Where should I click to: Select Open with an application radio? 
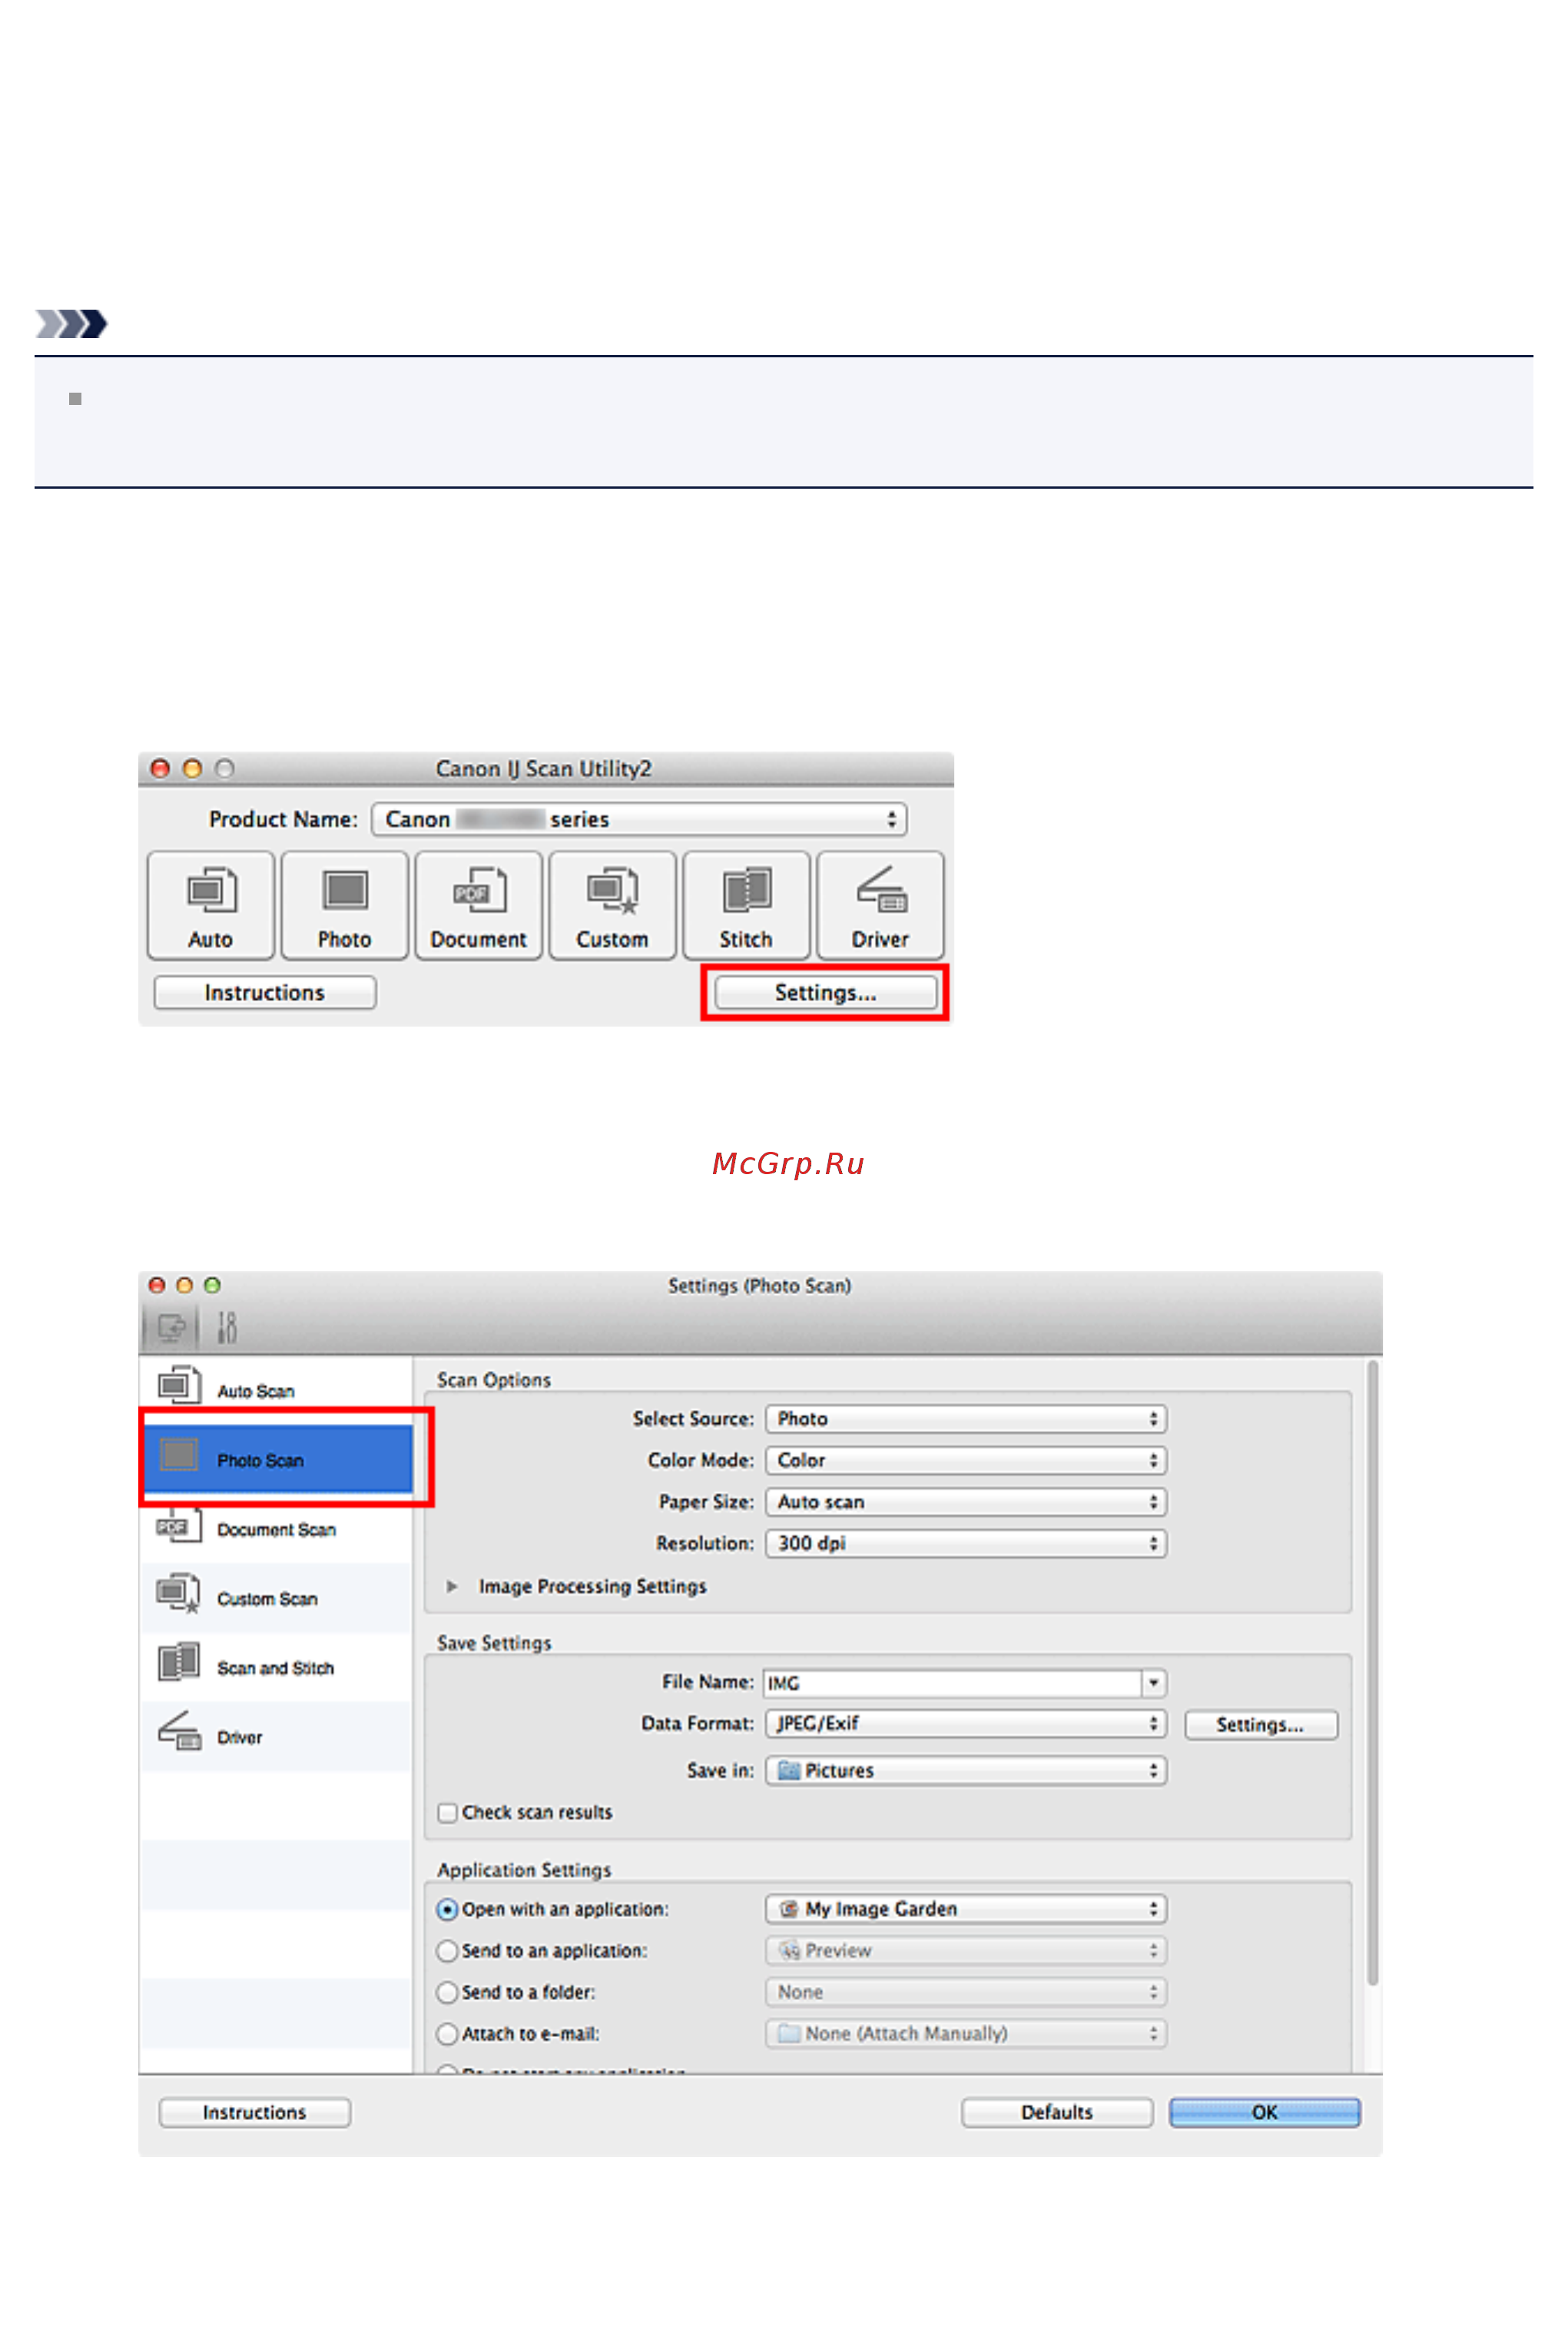pyautogui.click(x=447, y=1910)
